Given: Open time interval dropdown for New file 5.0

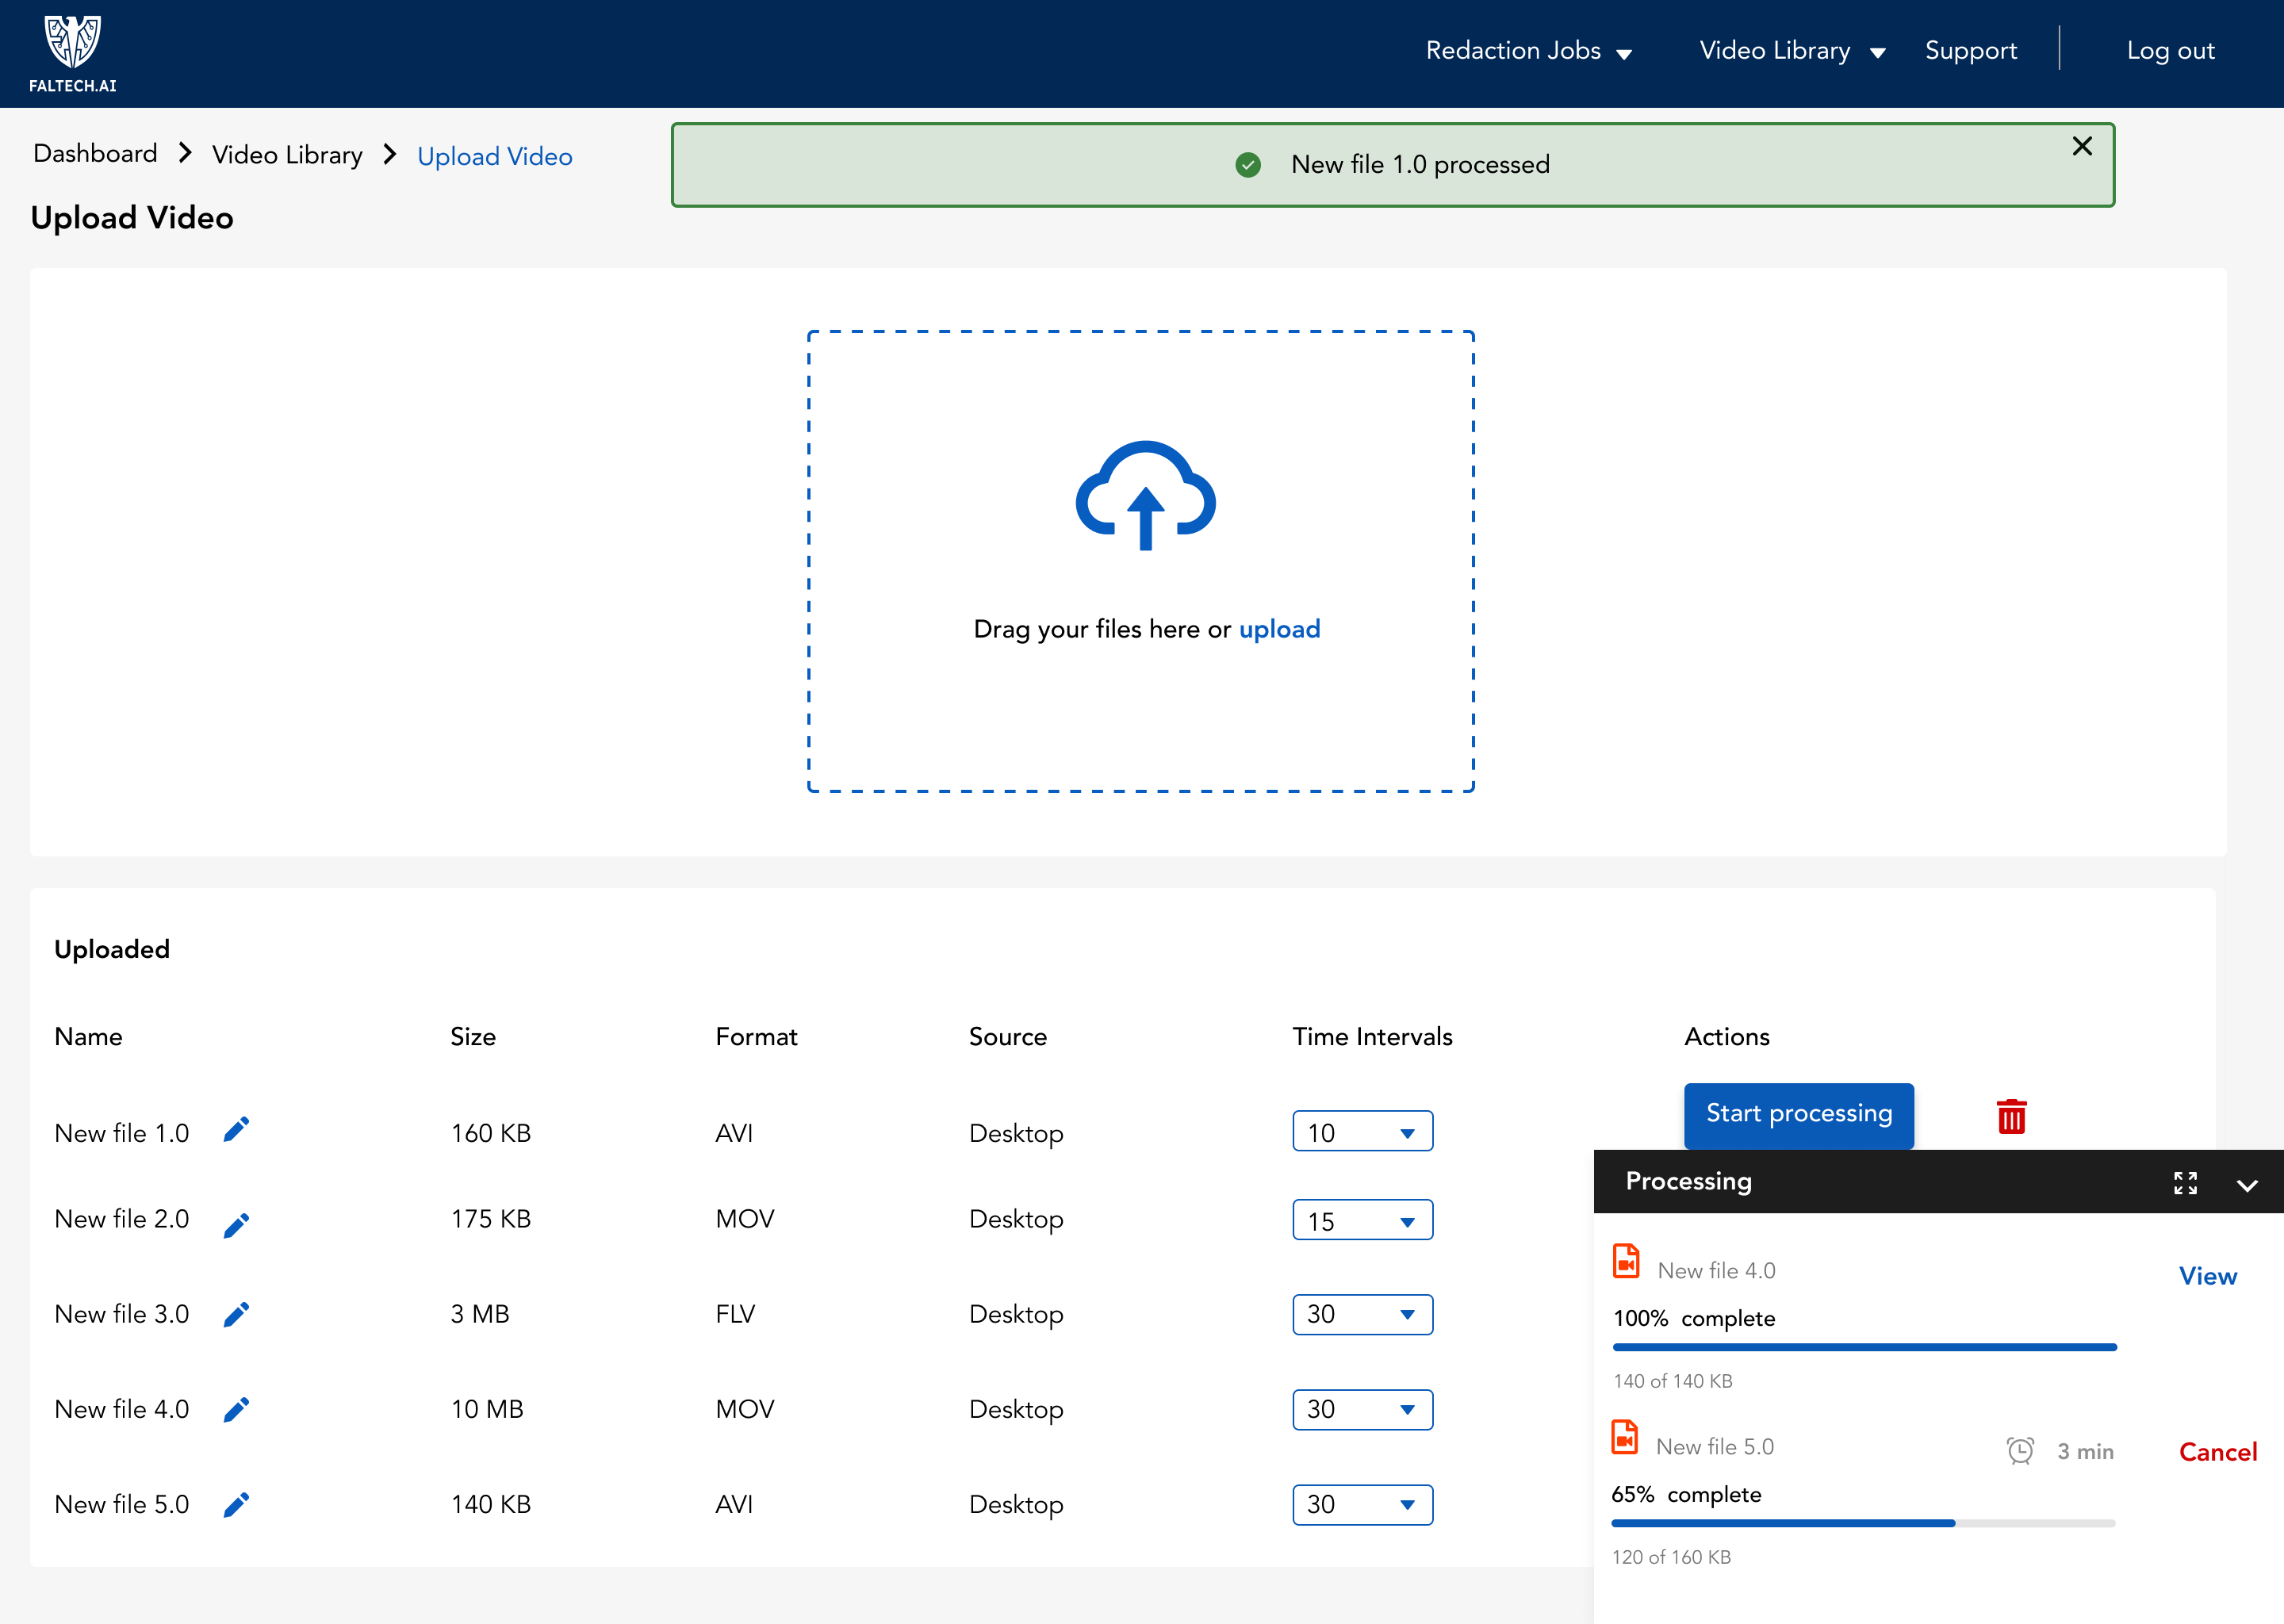Looking at the screenshot, I should (x=1362, y=1504).
